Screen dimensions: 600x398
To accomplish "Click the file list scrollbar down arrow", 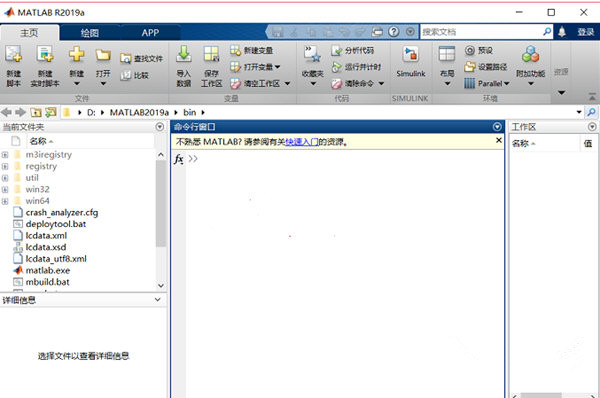I will point(161,286).
